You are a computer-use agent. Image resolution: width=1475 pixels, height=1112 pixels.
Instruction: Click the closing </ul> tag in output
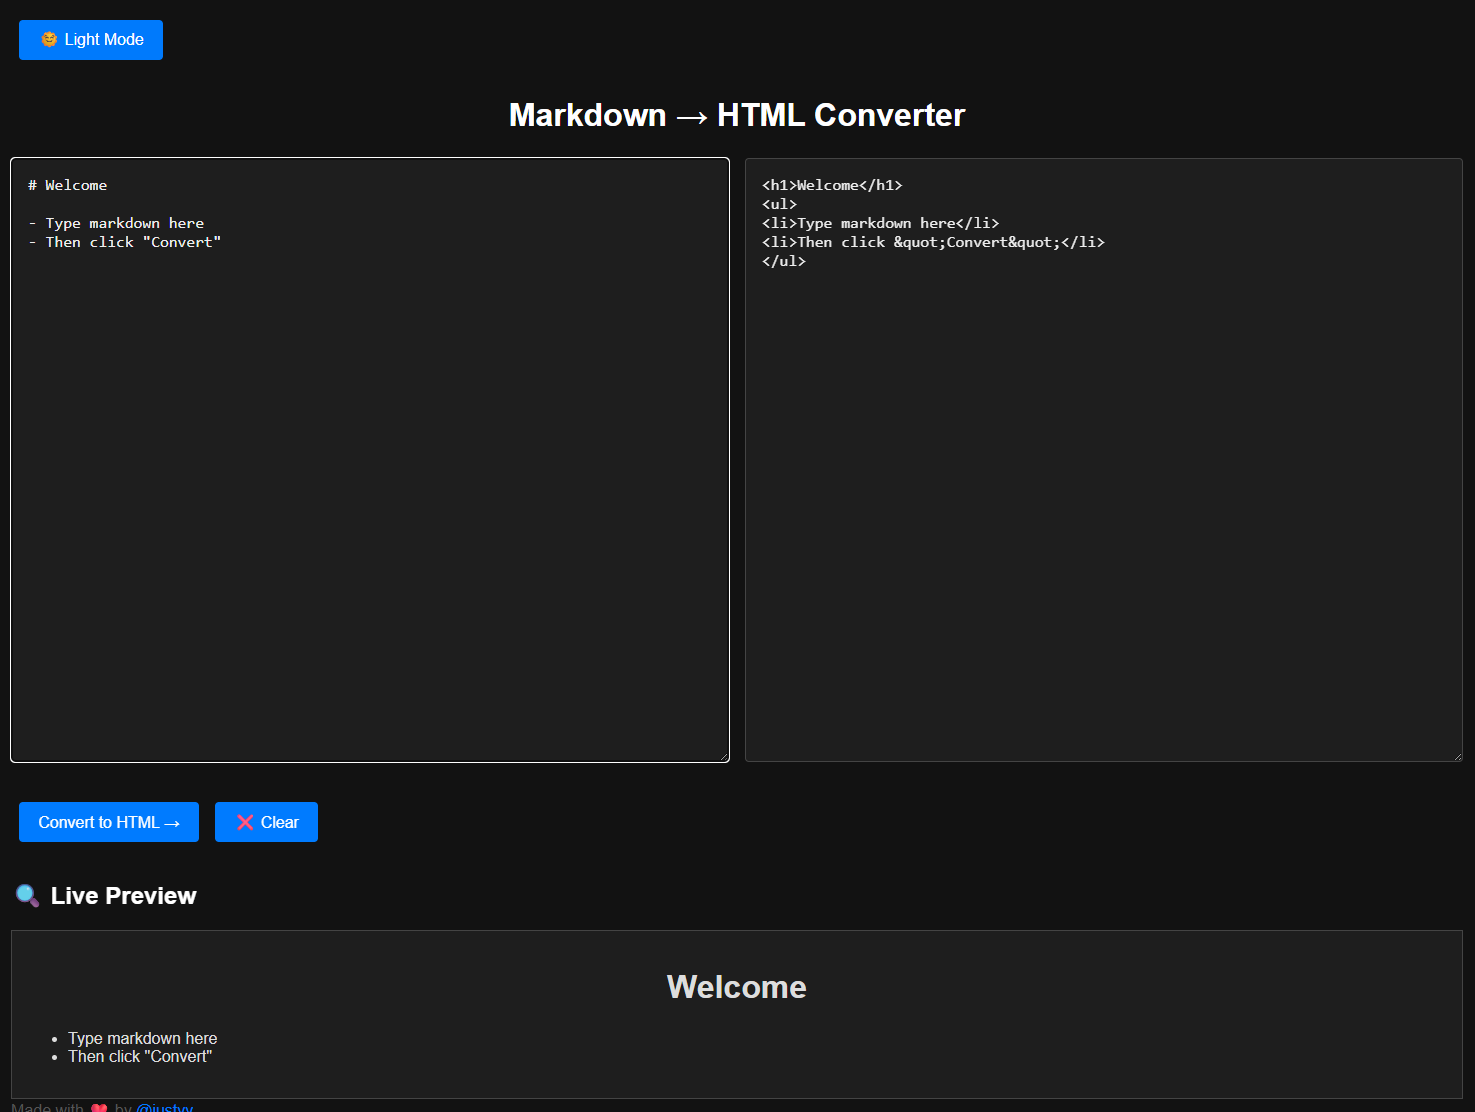[784, 261]
